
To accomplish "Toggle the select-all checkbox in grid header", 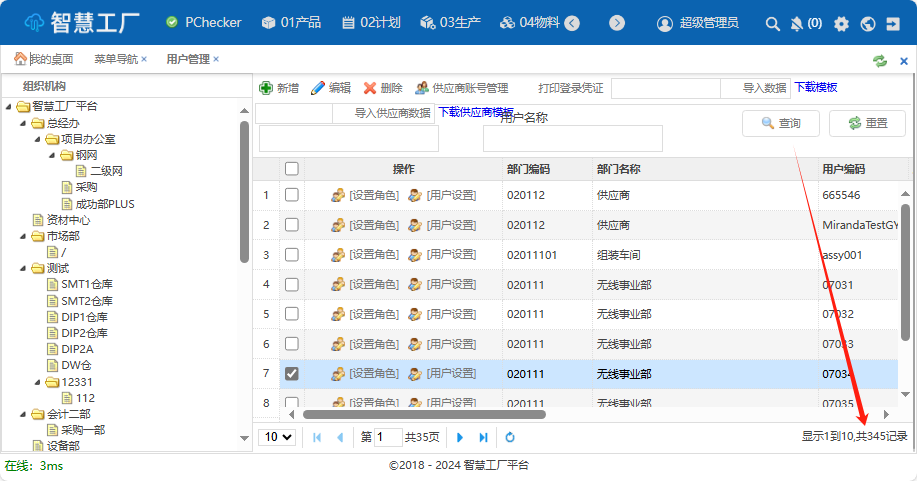I will pos(292,169).
